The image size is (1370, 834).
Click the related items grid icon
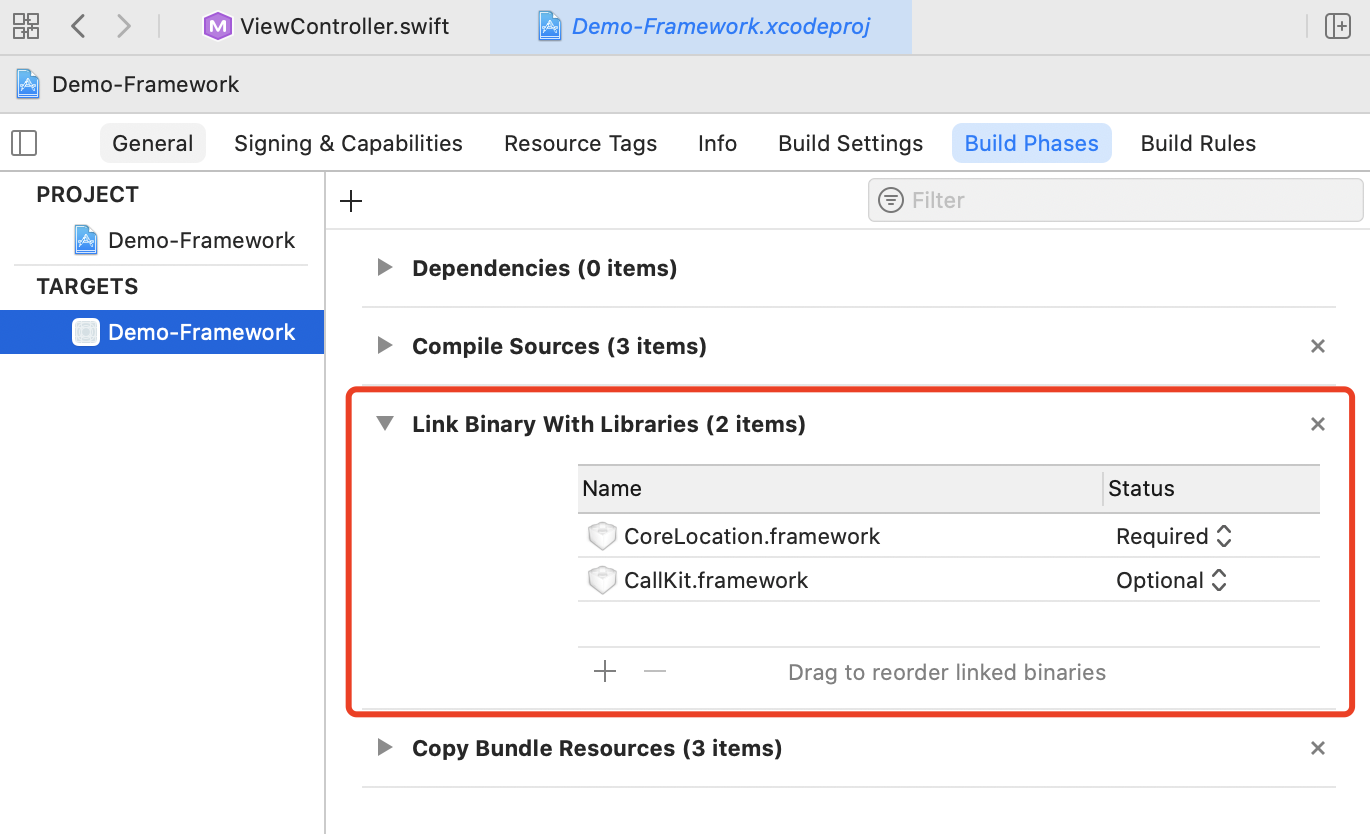point(26,26)
